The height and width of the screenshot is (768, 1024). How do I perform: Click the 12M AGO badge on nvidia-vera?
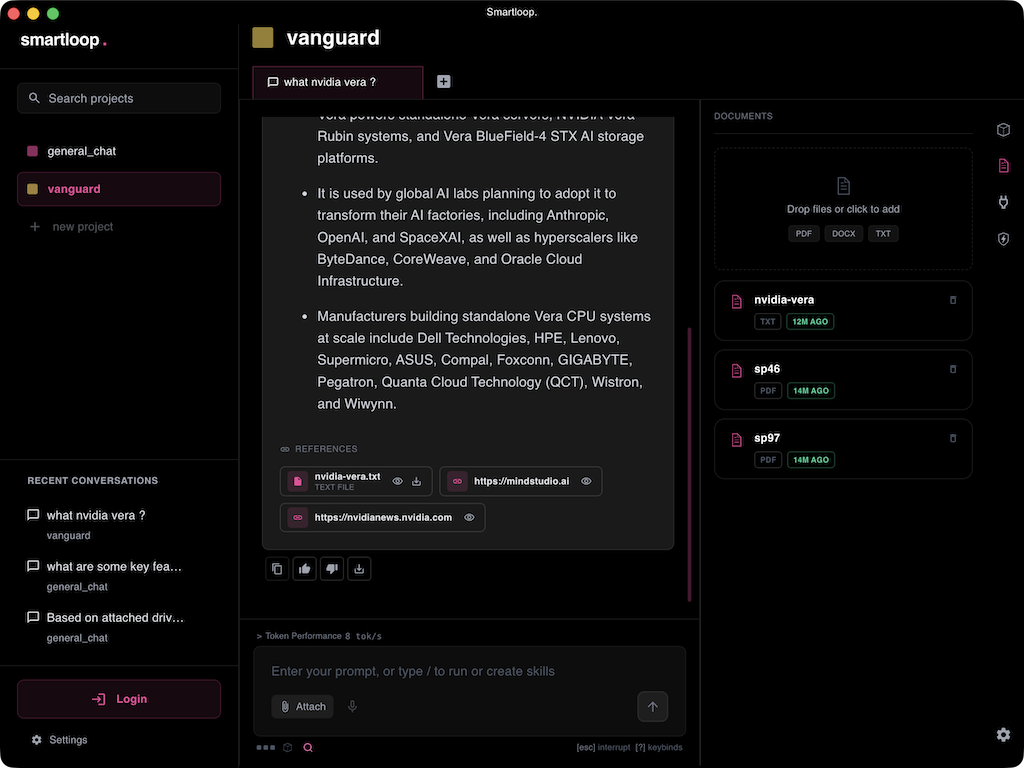(x=810, y=322)
